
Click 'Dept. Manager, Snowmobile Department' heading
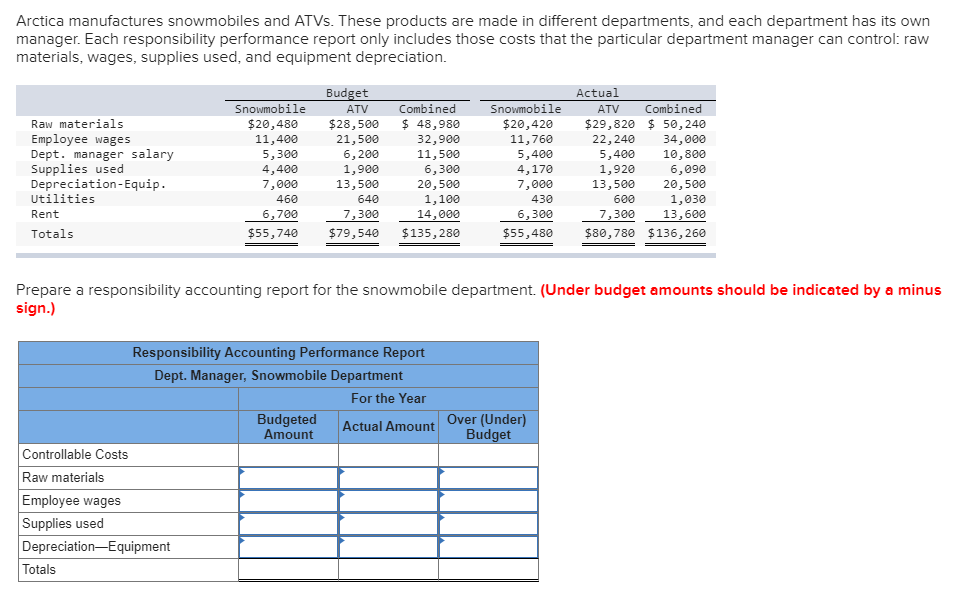[x=278, y=375]
